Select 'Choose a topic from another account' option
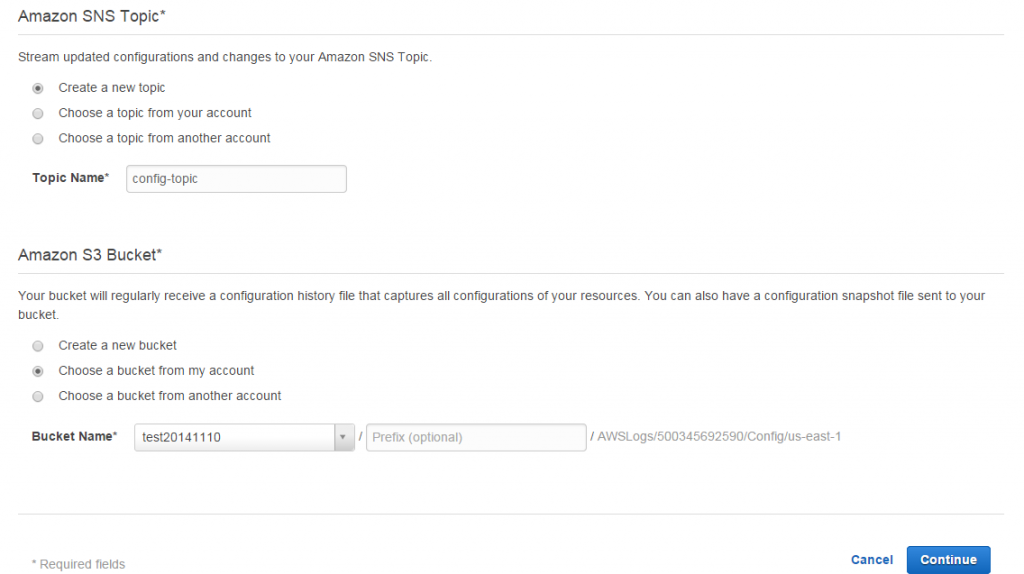 (x=38, y=139)
